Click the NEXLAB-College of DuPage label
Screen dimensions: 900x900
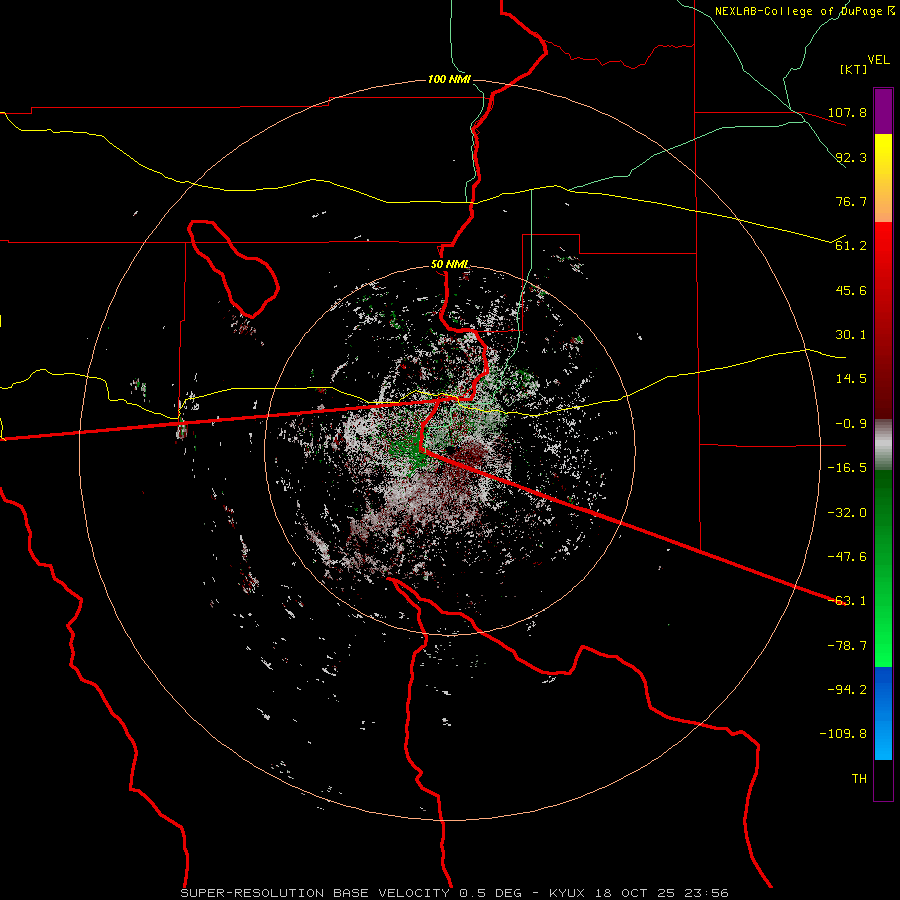[798, 11]
